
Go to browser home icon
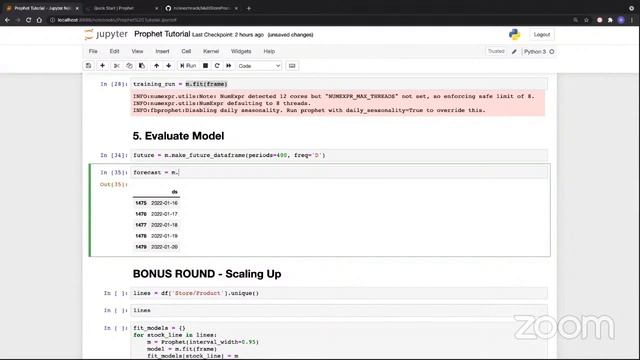click(39, 20)
